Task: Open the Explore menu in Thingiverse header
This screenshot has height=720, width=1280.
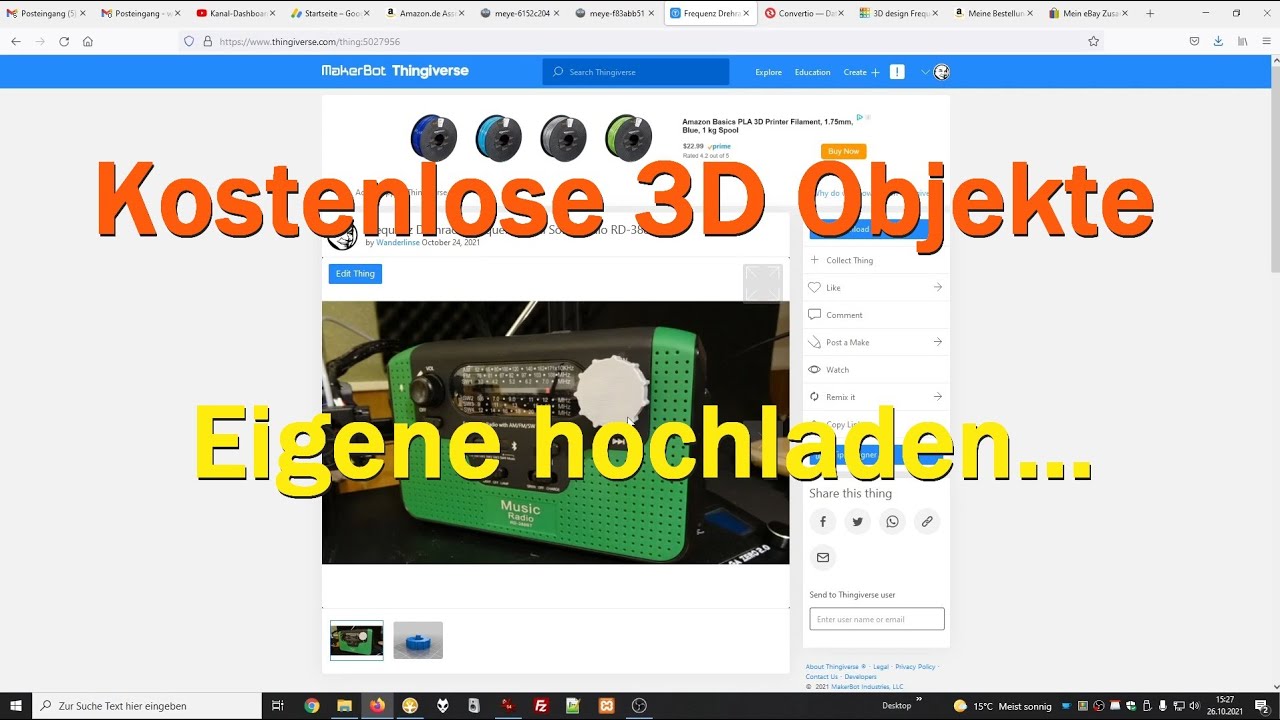Action: coord(768,72)
